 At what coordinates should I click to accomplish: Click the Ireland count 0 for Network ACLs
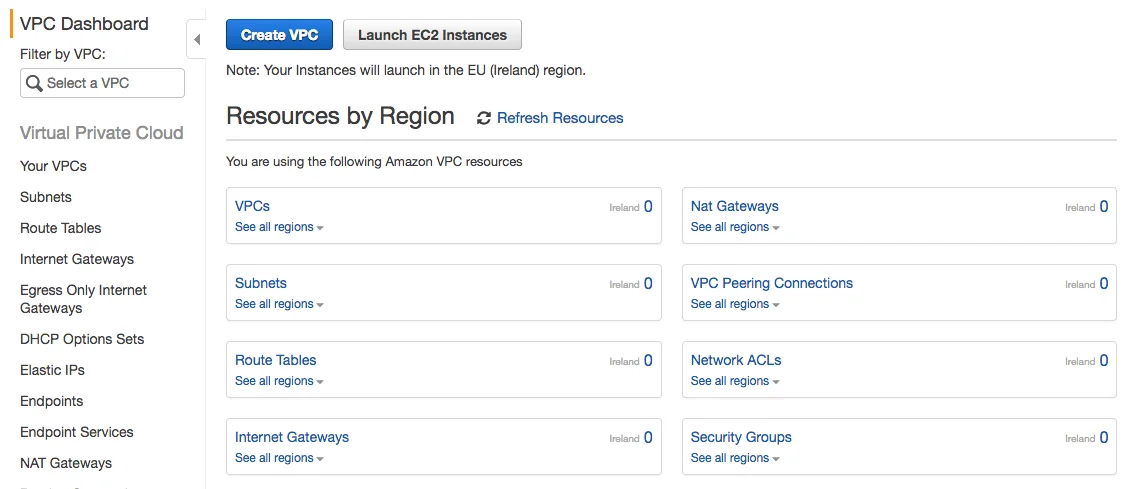[1104, 361]
